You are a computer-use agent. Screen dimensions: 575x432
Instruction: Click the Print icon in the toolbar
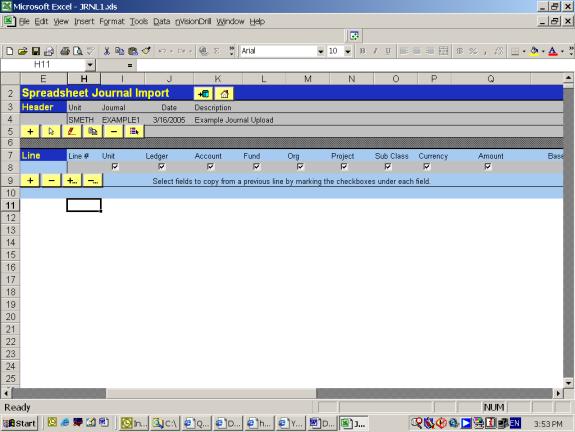[x=65, y=51]
